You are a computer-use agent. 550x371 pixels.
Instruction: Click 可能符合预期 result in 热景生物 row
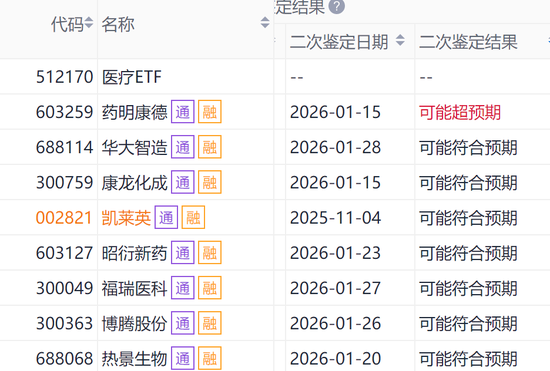pyautogui.click(x=468, y=359)
